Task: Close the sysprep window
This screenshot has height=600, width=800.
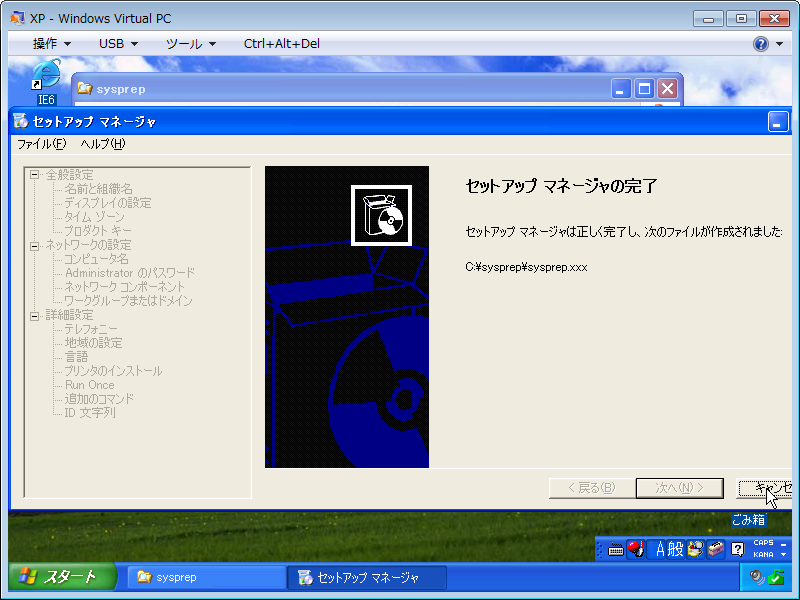Action: point(667,89)
